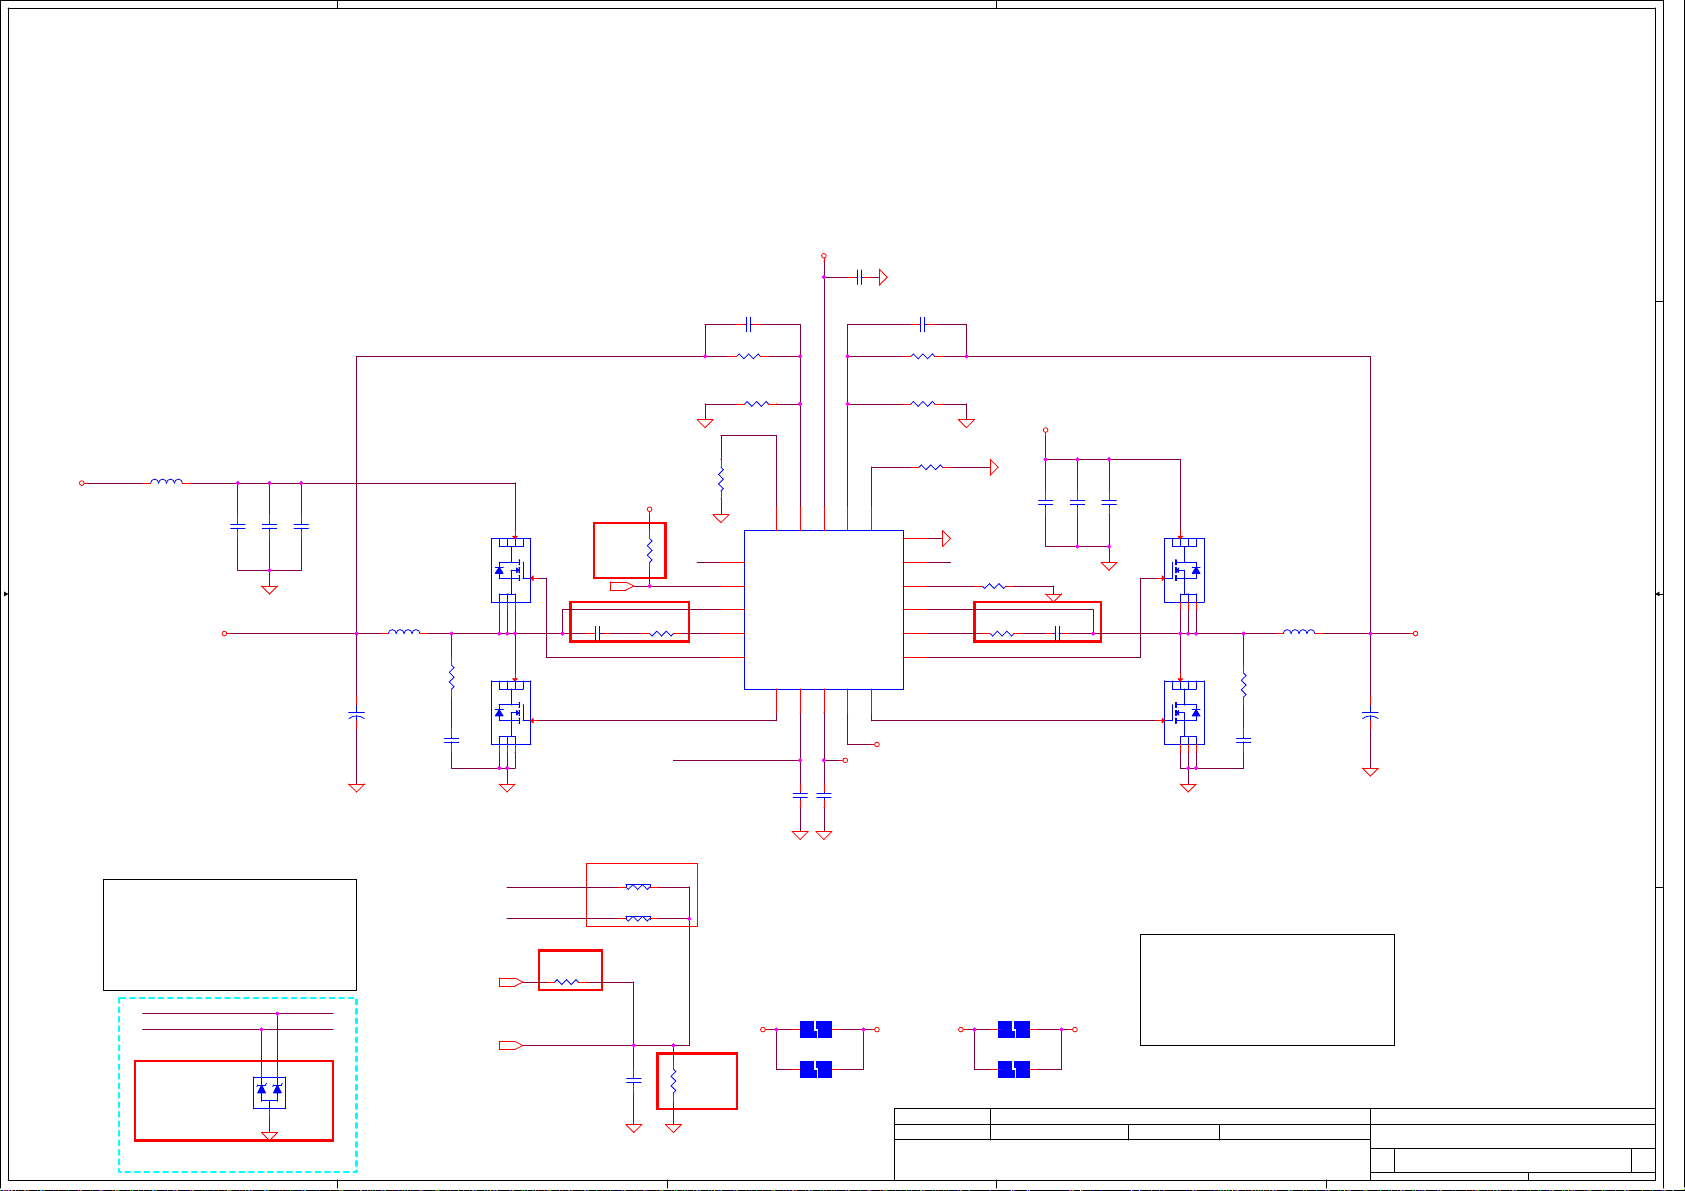This screenshot has width=1685, height=1191.
Task: Click inside the empty note box at lower right
Action: click(x=1267, y=990)
